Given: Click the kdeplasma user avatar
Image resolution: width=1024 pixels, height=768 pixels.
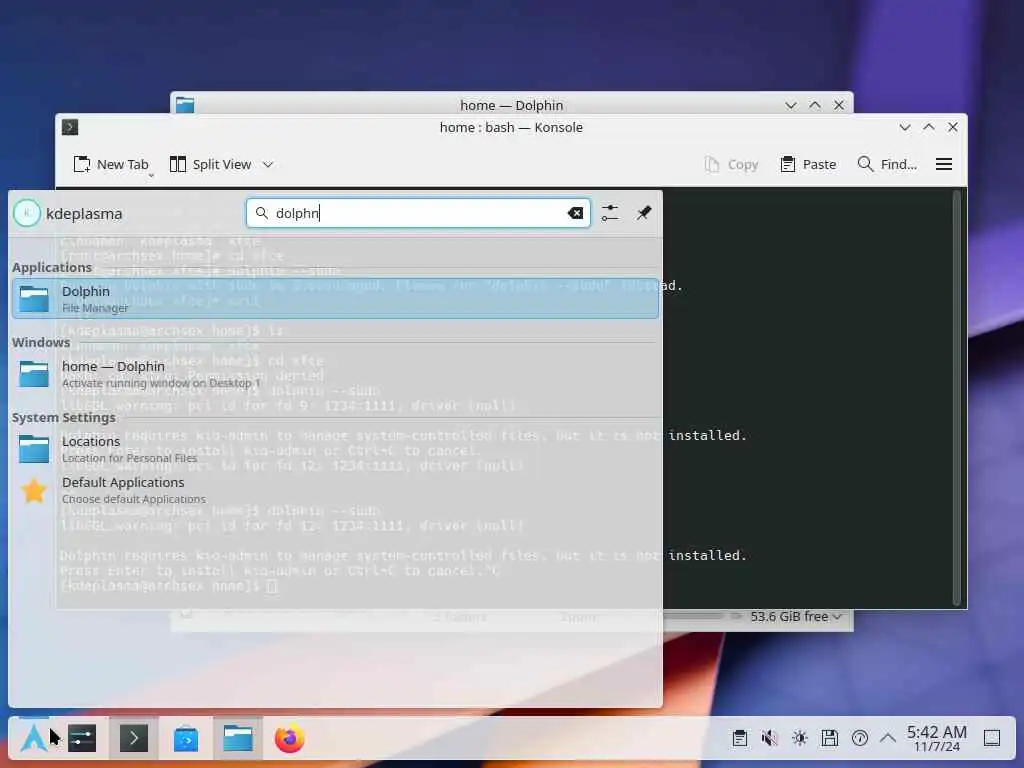Looking at the screenshot, I should (x=27, y=214).
